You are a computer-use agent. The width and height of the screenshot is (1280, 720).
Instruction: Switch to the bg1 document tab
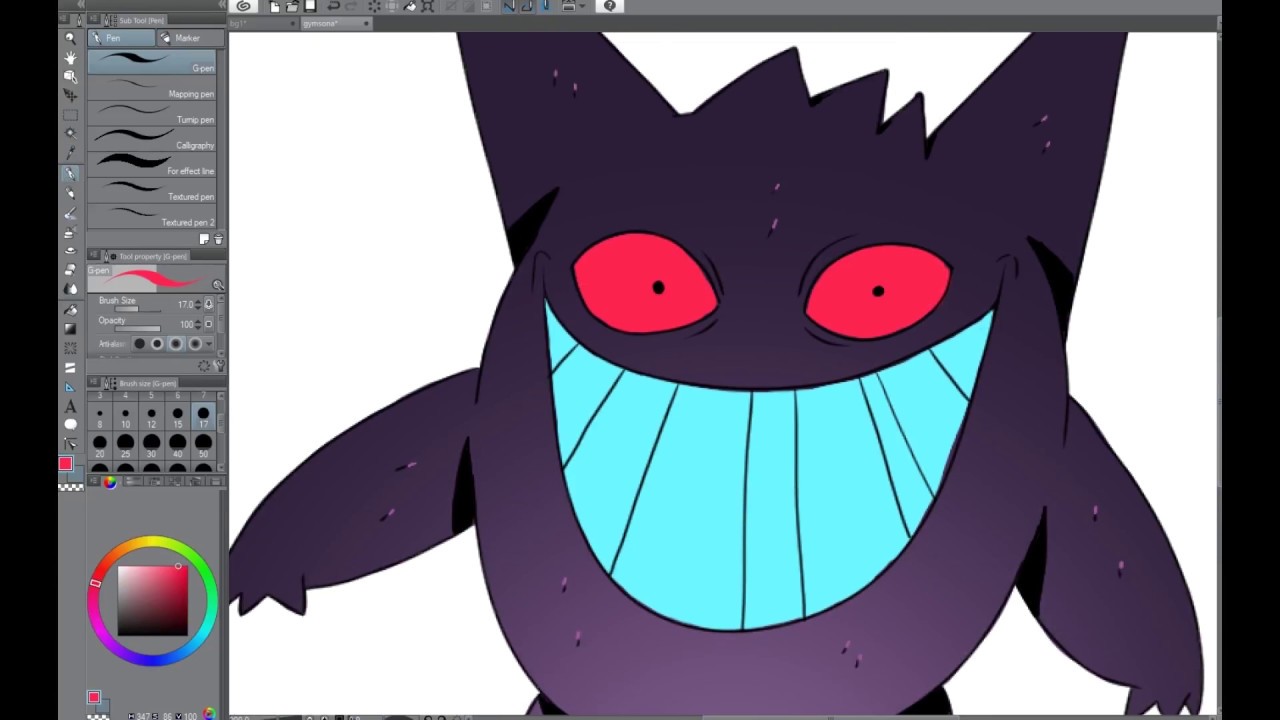pos(264,23)
